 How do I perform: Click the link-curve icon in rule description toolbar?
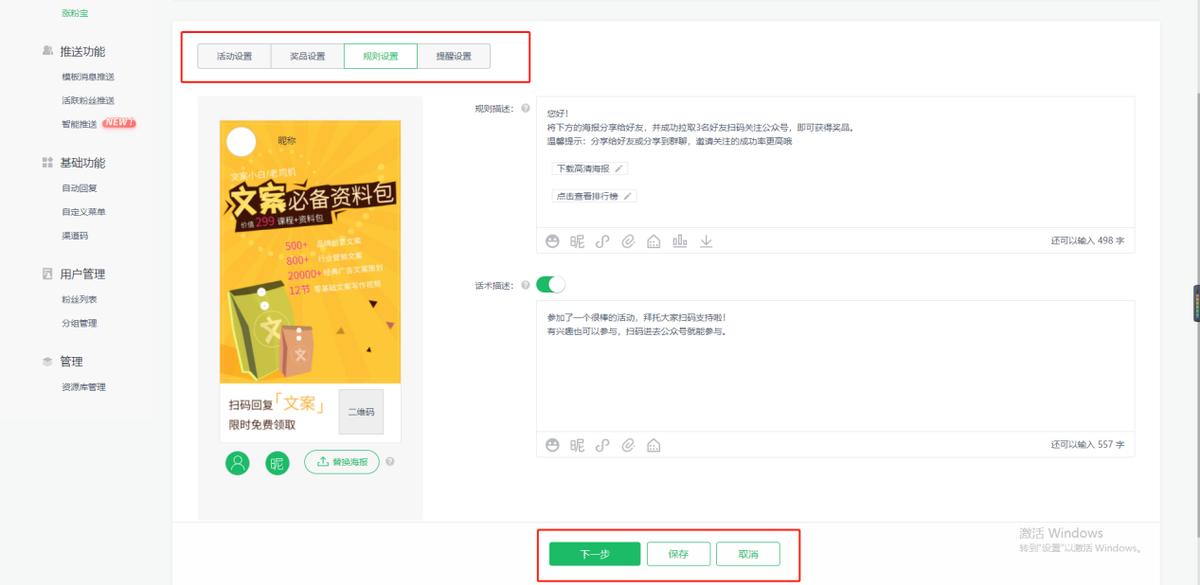[603, 241]
